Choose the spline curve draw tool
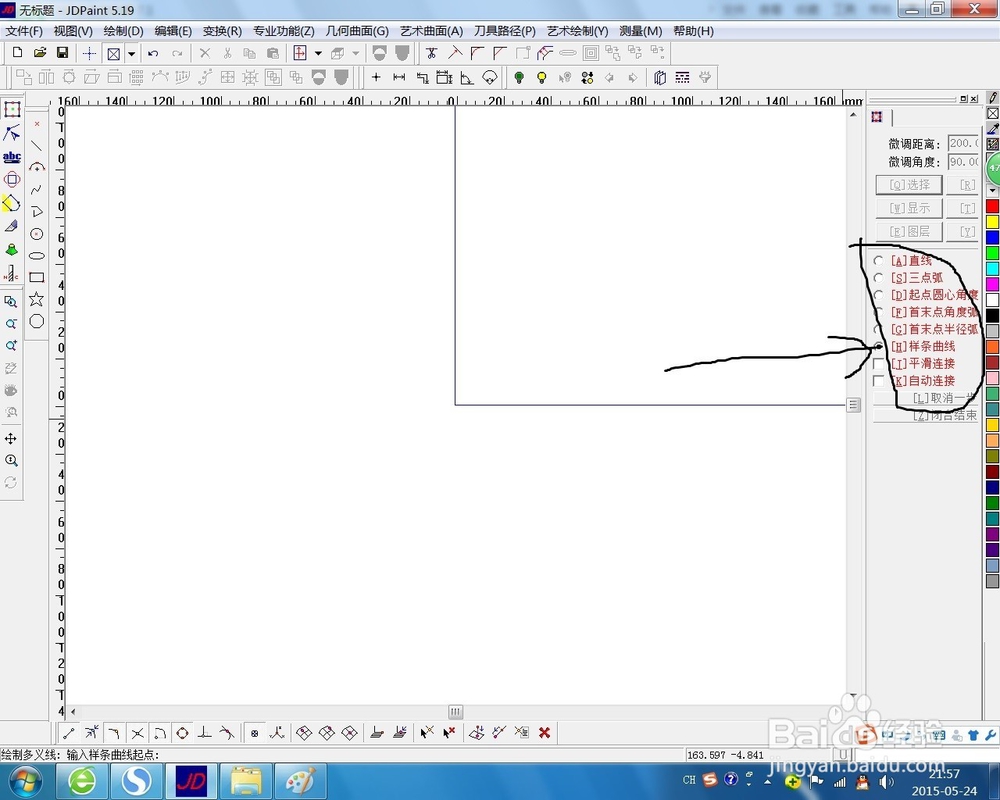The width and height of the screenshot is (1000, 800). 36,190
